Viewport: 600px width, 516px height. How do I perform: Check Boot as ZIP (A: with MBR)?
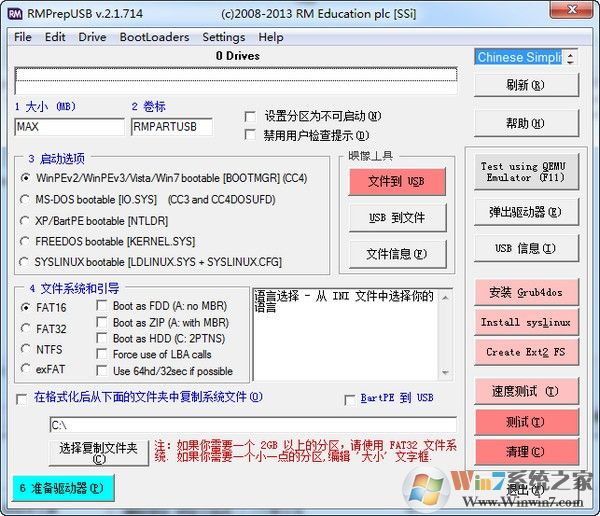[102, 322]
